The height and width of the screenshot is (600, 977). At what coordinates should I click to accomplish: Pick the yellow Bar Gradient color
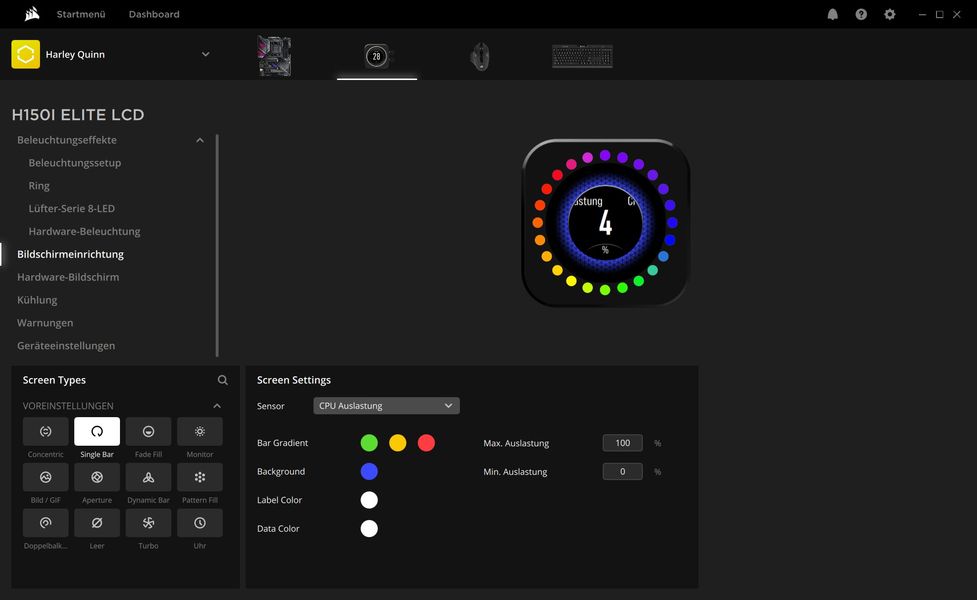coord(398,443)
